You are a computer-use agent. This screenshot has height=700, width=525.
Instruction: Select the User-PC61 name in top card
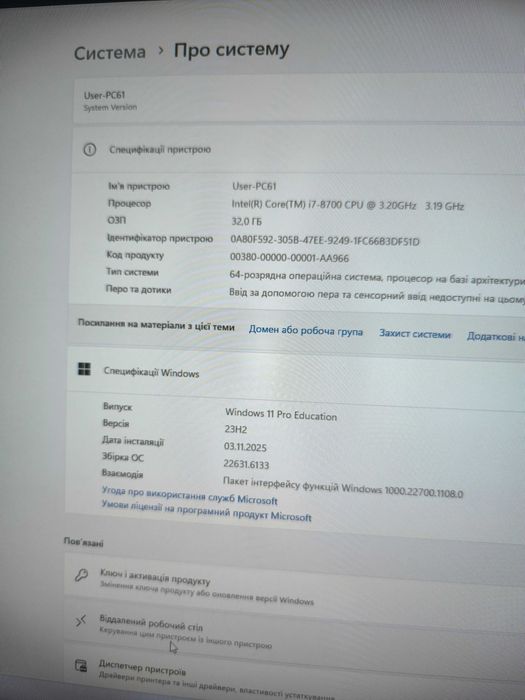104,95
